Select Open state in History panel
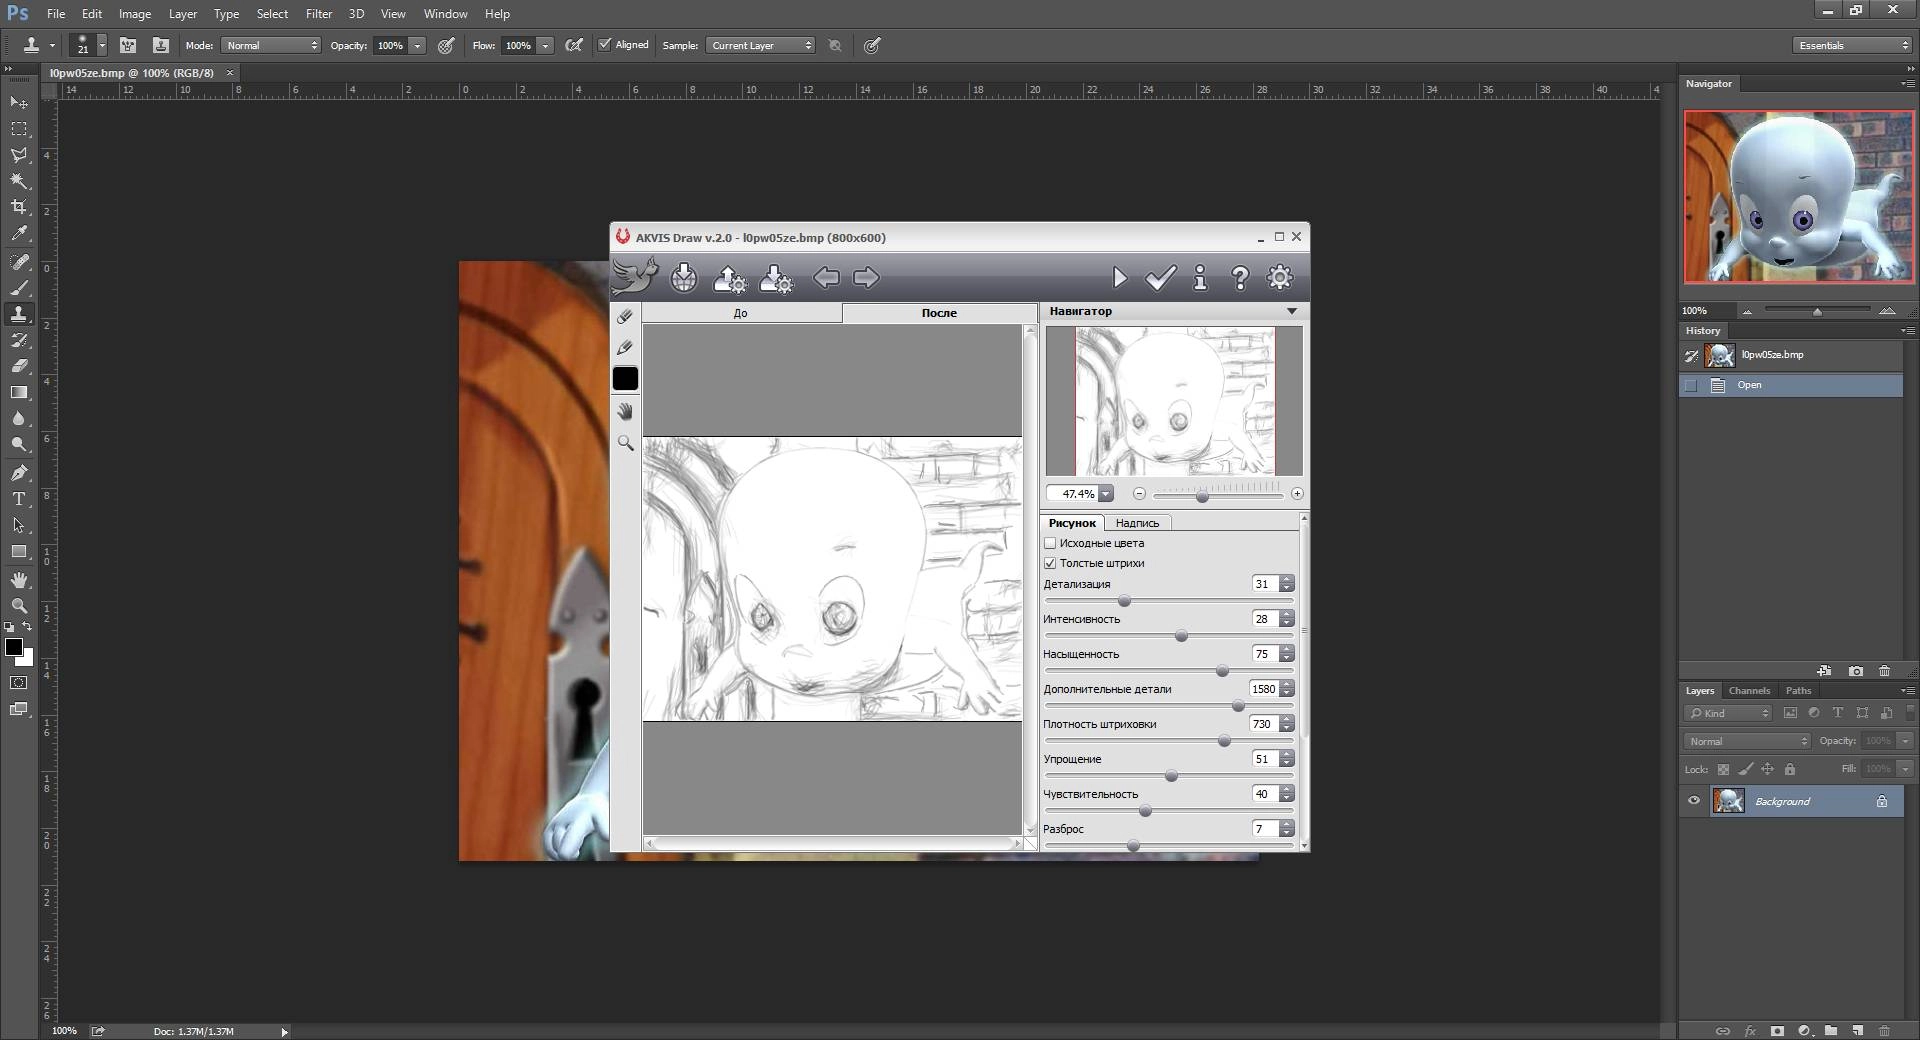Viewport: 1920px width, 1040px height. [1791, 385]
